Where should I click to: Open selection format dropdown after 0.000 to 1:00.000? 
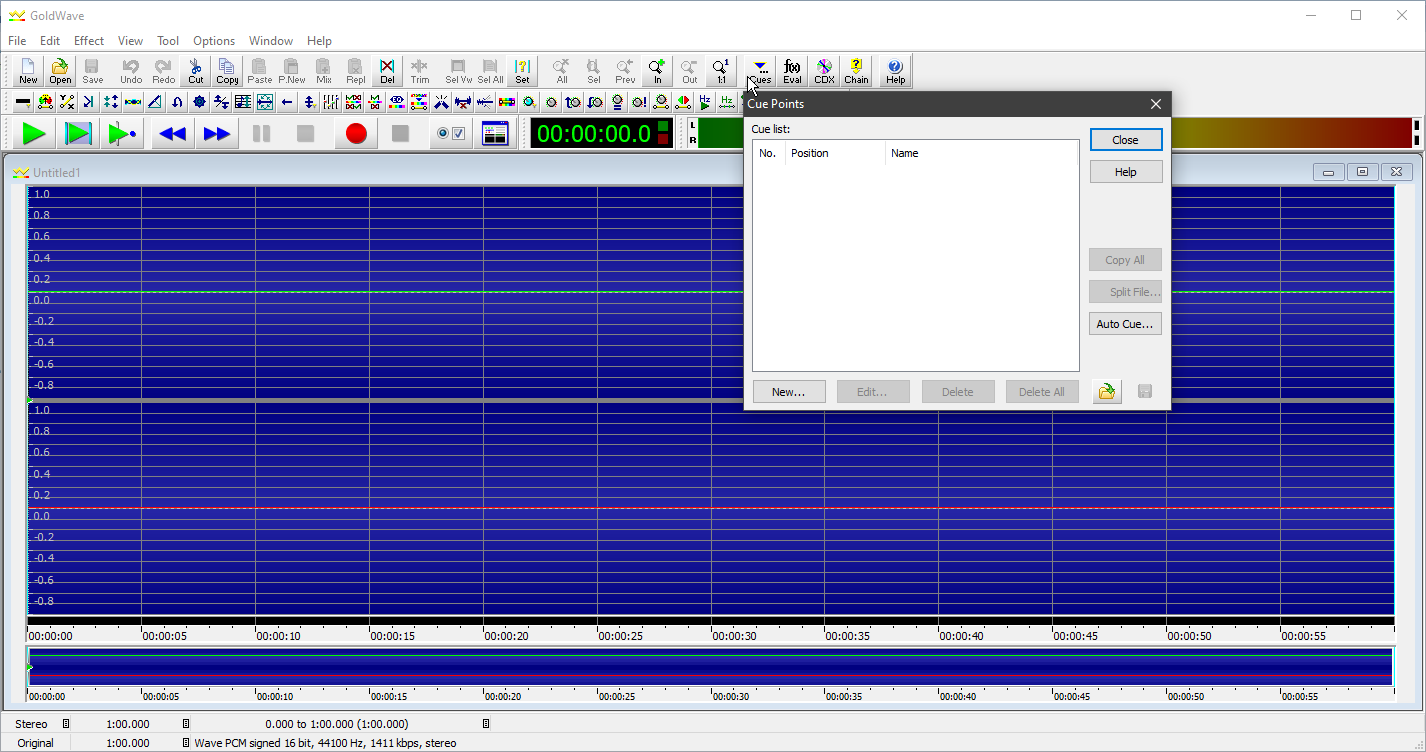486,723
